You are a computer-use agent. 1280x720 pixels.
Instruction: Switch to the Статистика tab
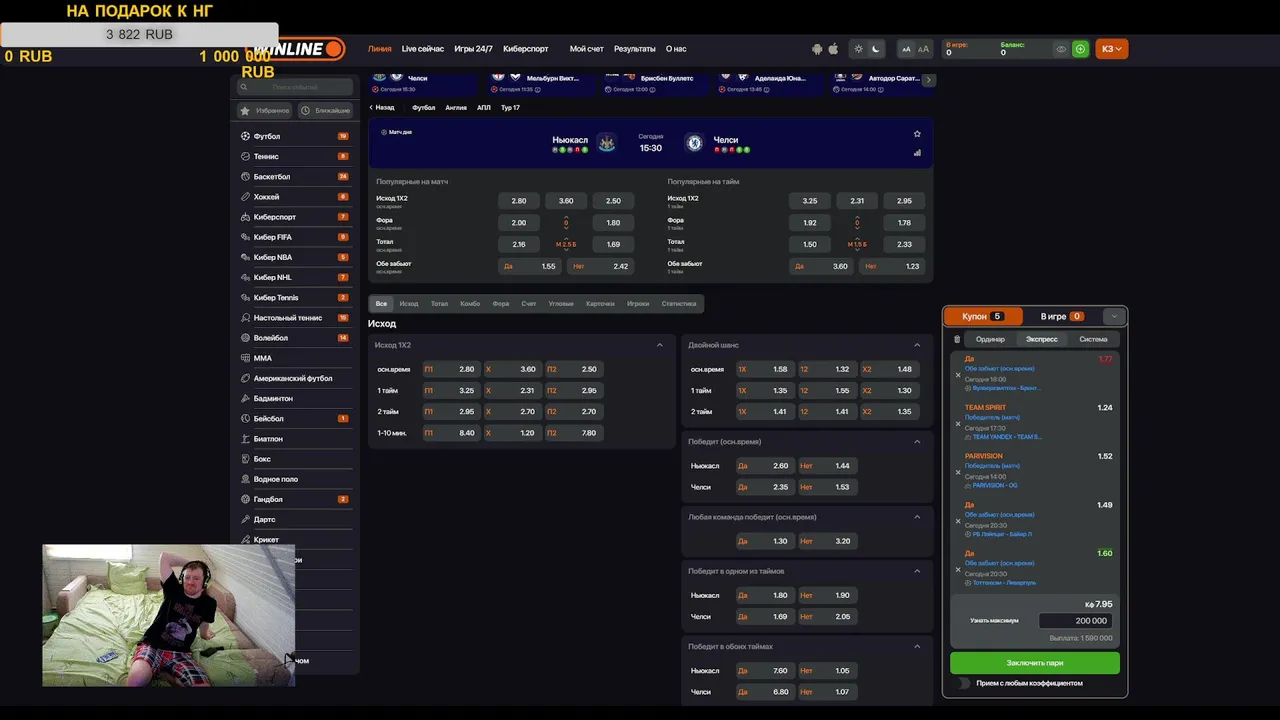pyautogui.click(x=679, y=303)
